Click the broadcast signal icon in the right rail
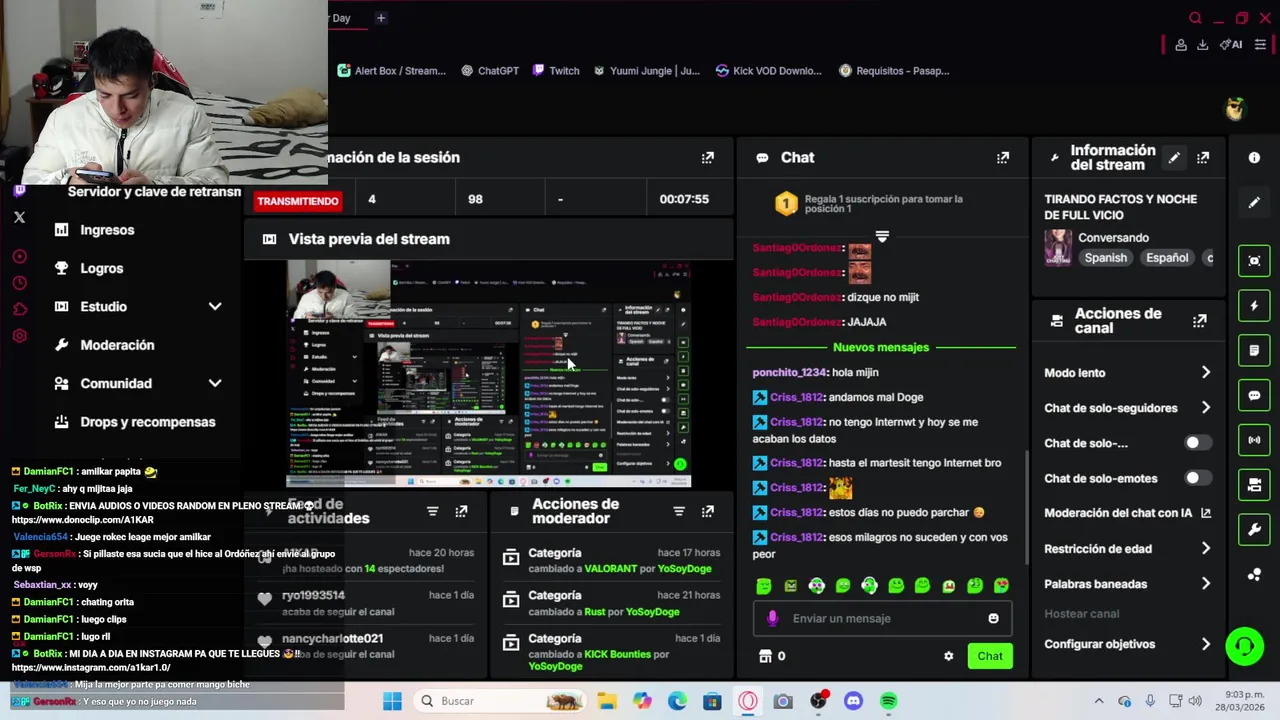Screen dimensions: 1280x720 tap(1254, 440)
